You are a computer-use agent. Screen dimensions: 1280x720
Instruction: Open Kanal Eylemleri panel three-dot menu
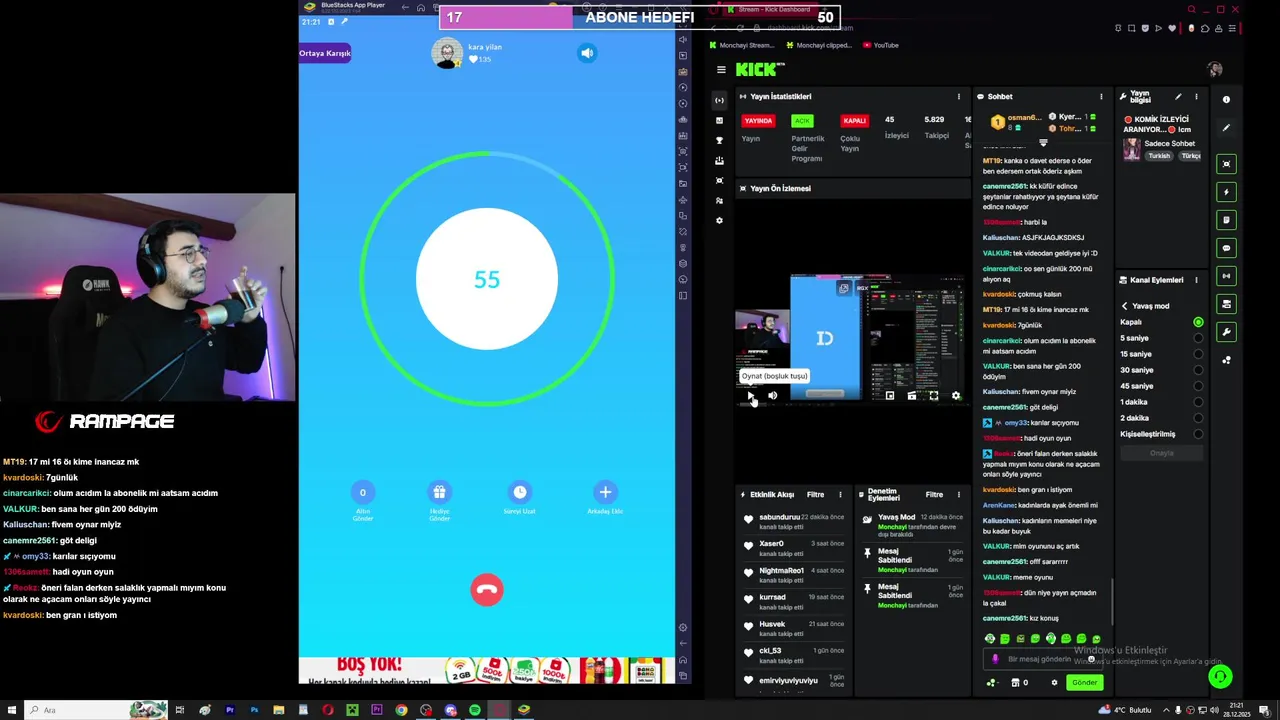coord(1196,280)
